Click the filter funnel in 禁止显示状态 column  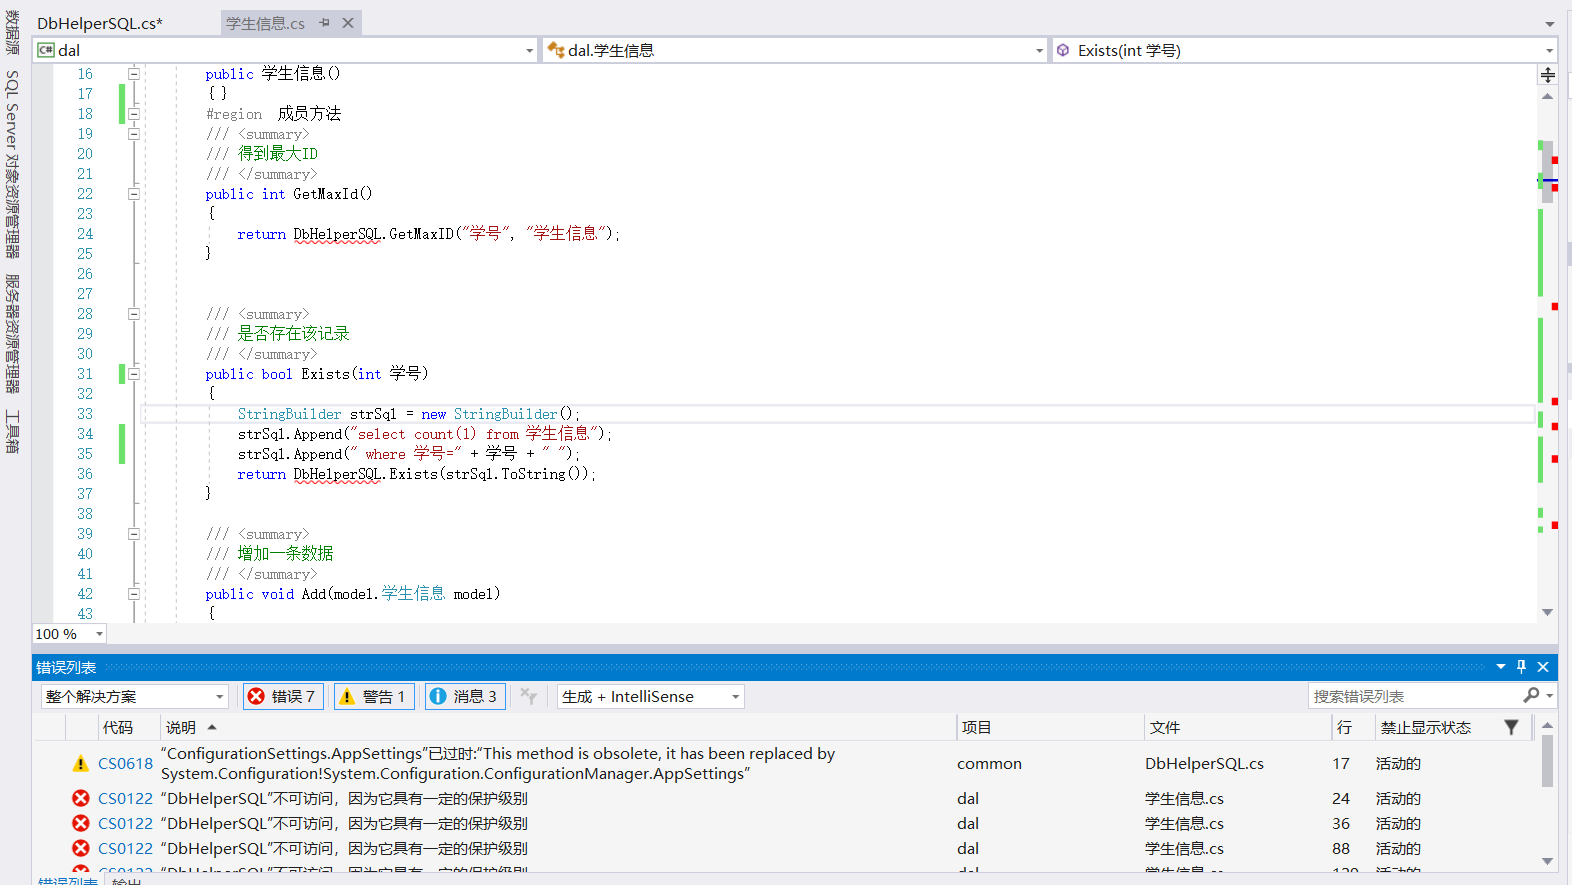(x=1511, y=727)
